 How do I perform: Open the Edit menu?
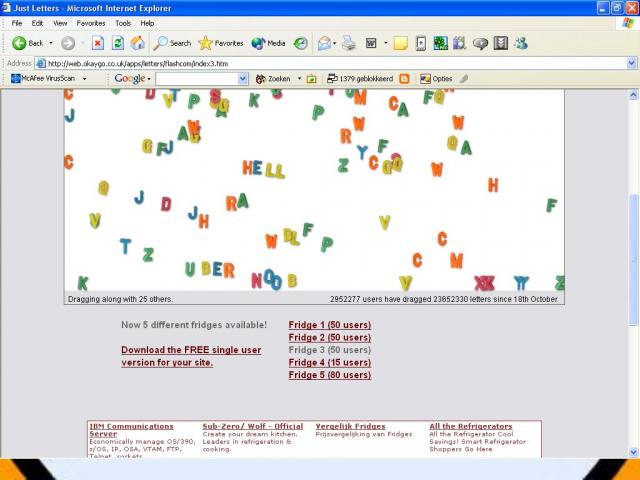[37, 23]
